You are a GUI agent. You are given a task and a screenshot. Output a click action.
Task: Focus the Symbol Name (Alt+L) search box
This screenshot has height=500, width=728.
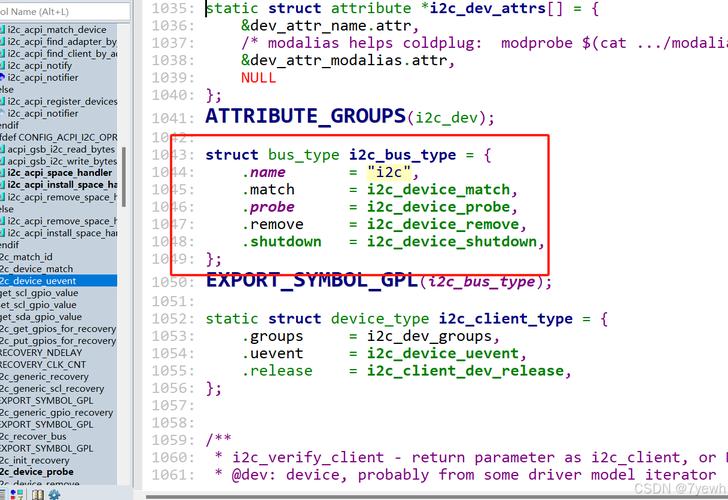click(65, 11)
